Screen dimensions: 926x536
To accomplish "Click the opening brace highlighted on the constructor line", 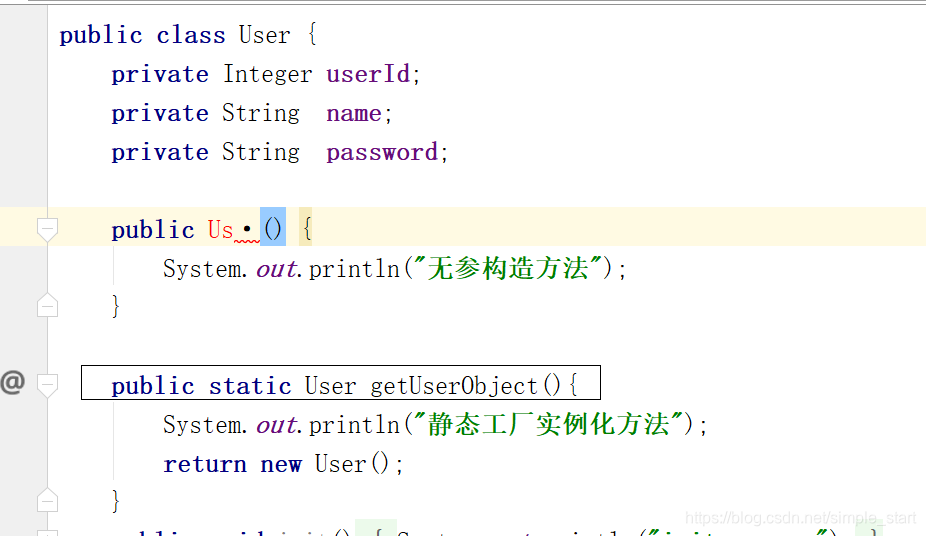I will 306,227.
